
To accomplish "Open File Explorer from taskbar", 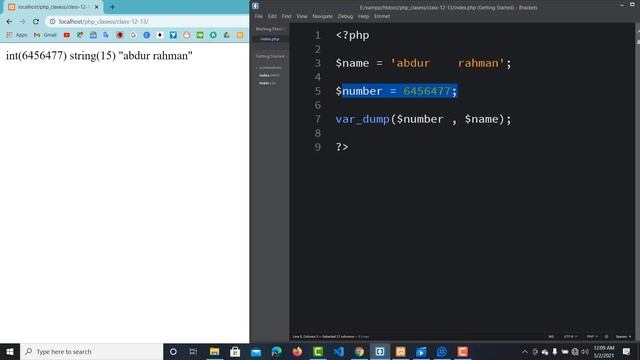I will point(214,352).
